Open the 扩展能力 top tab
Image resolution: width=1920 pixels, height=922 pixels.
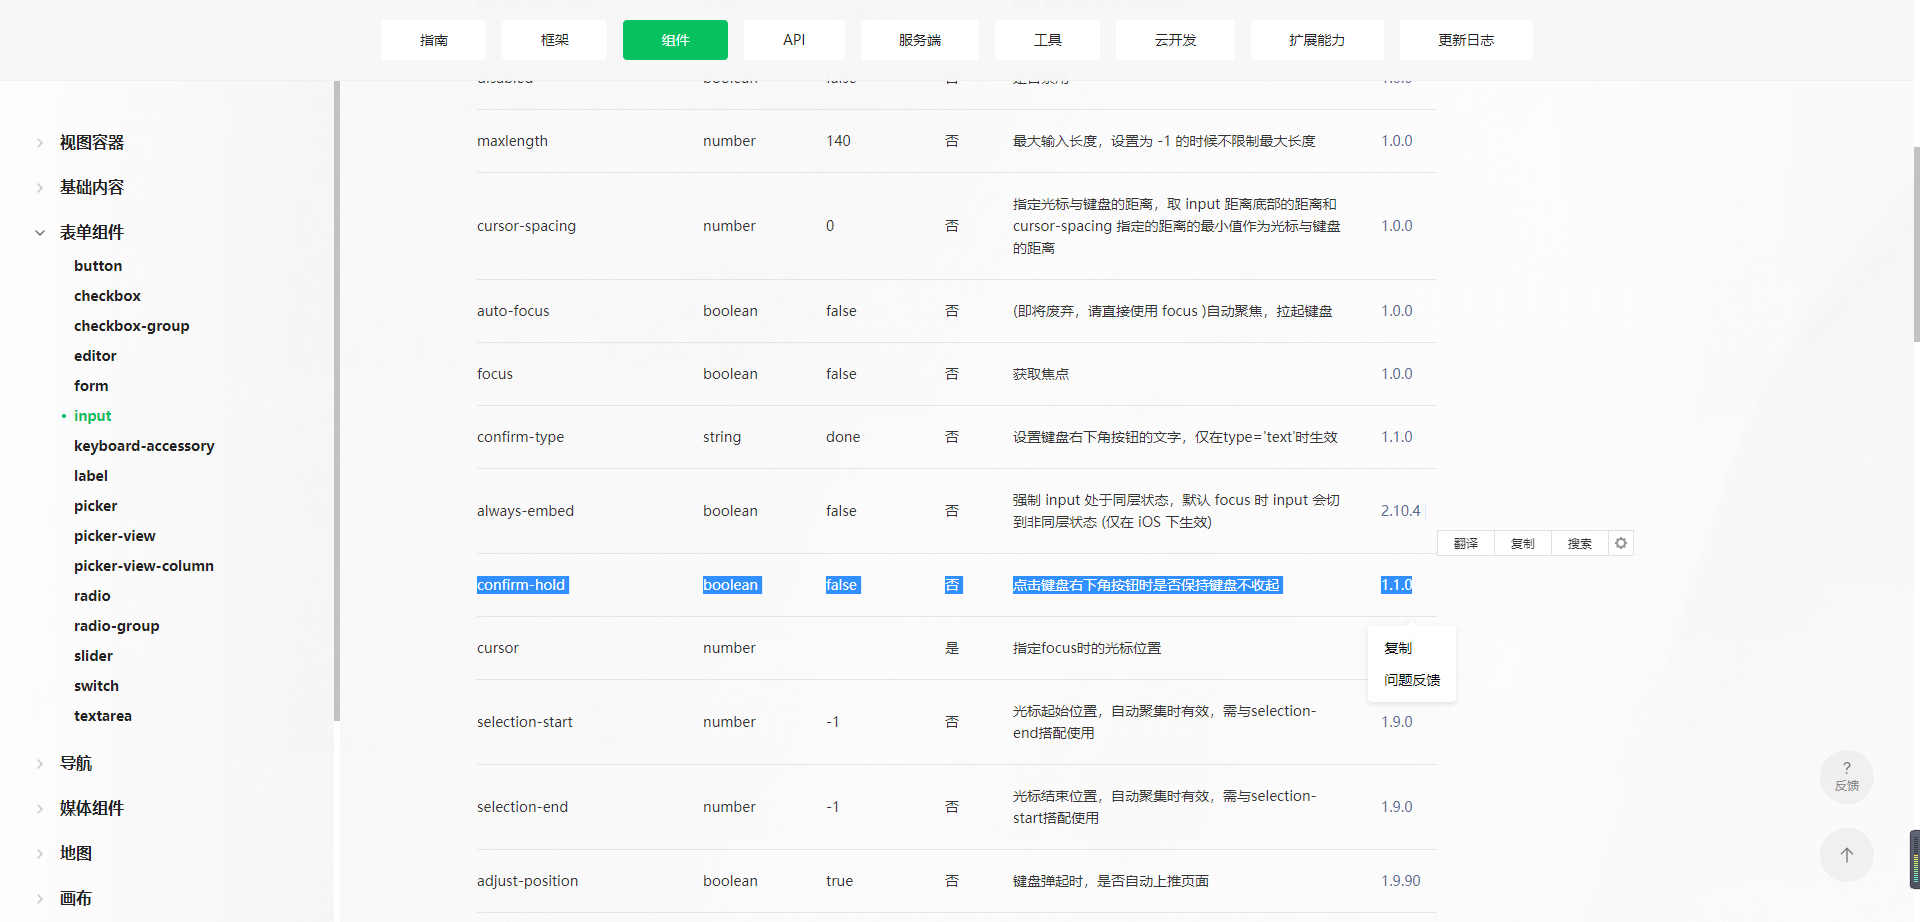1317,40
